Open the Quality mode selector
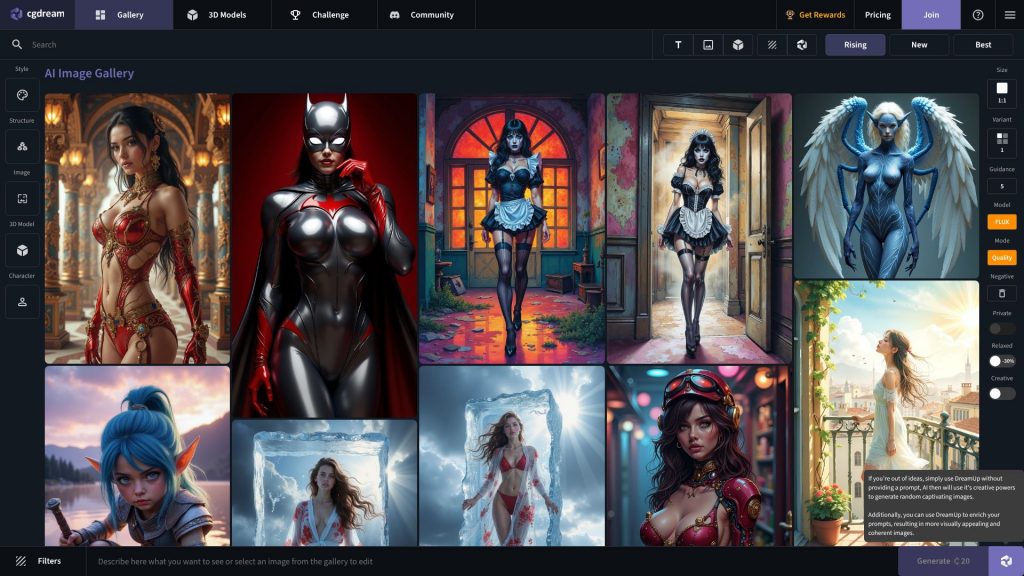Screen dimensions: 1024x576 click(1001, 257)
